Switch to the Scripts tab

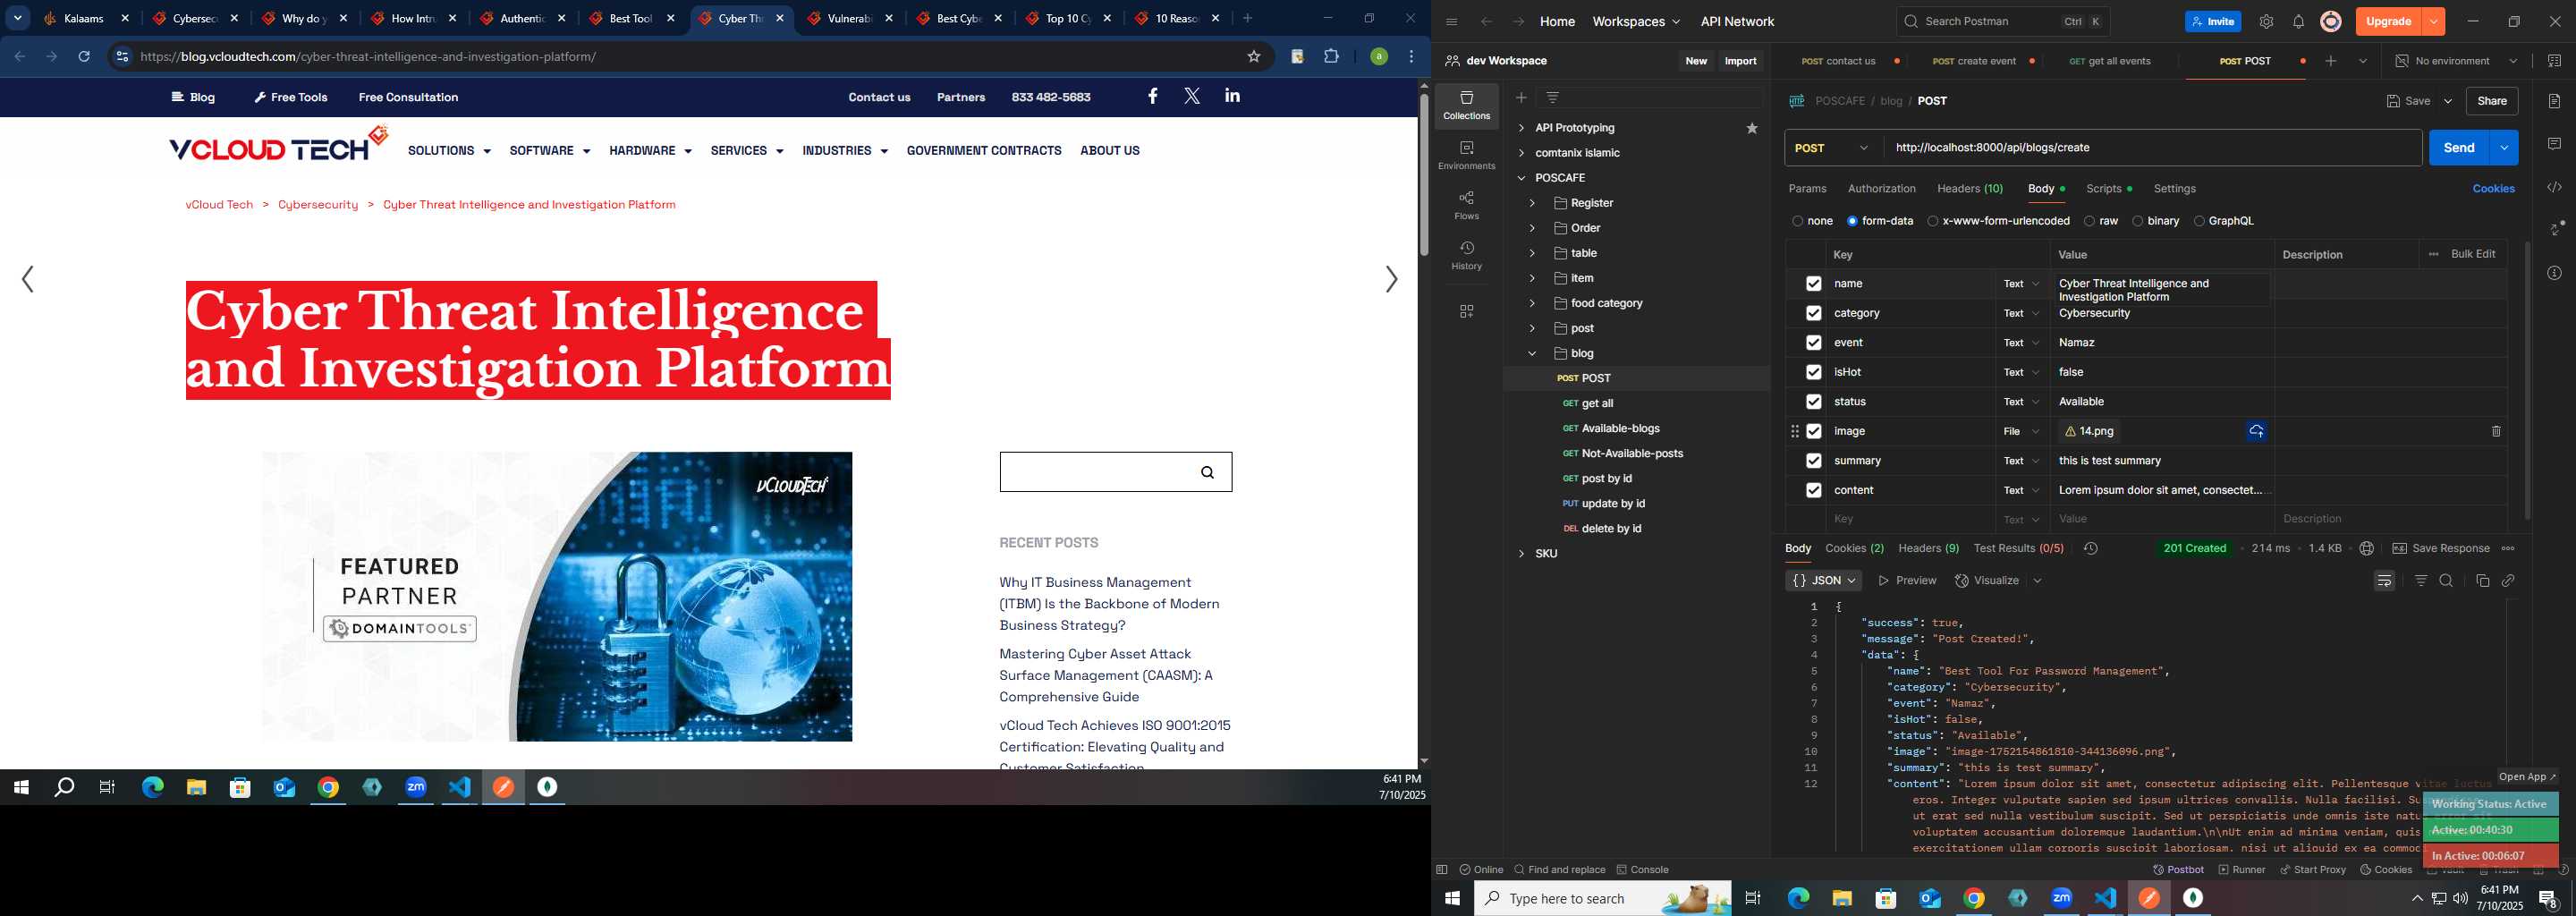2108,189
